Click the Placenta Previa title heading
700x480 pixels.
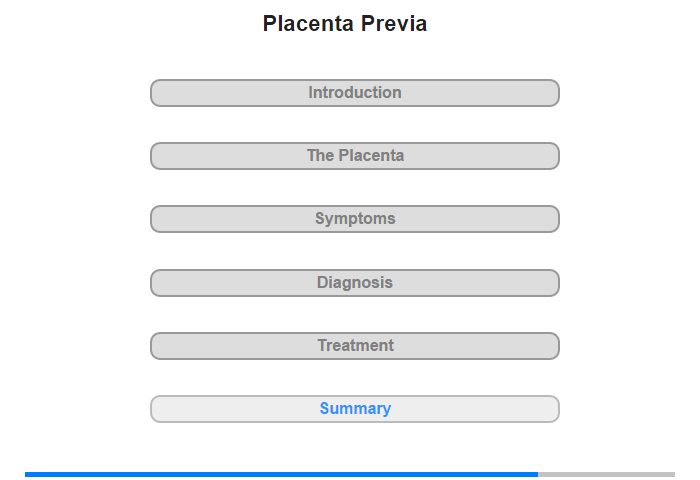(345, 24)
